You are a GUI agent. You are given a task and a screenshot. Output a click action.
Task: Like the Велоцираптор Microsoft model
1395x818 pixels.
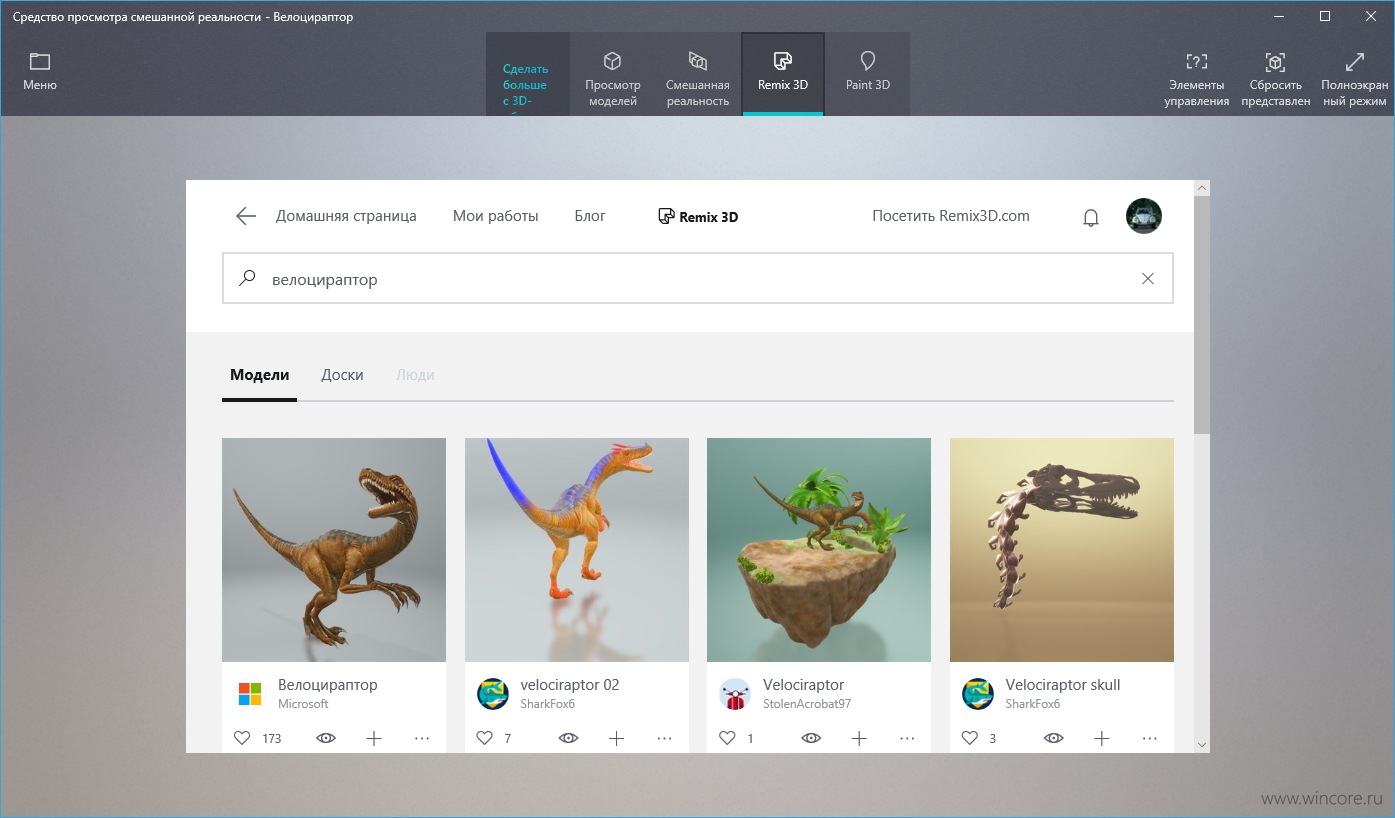241,738
